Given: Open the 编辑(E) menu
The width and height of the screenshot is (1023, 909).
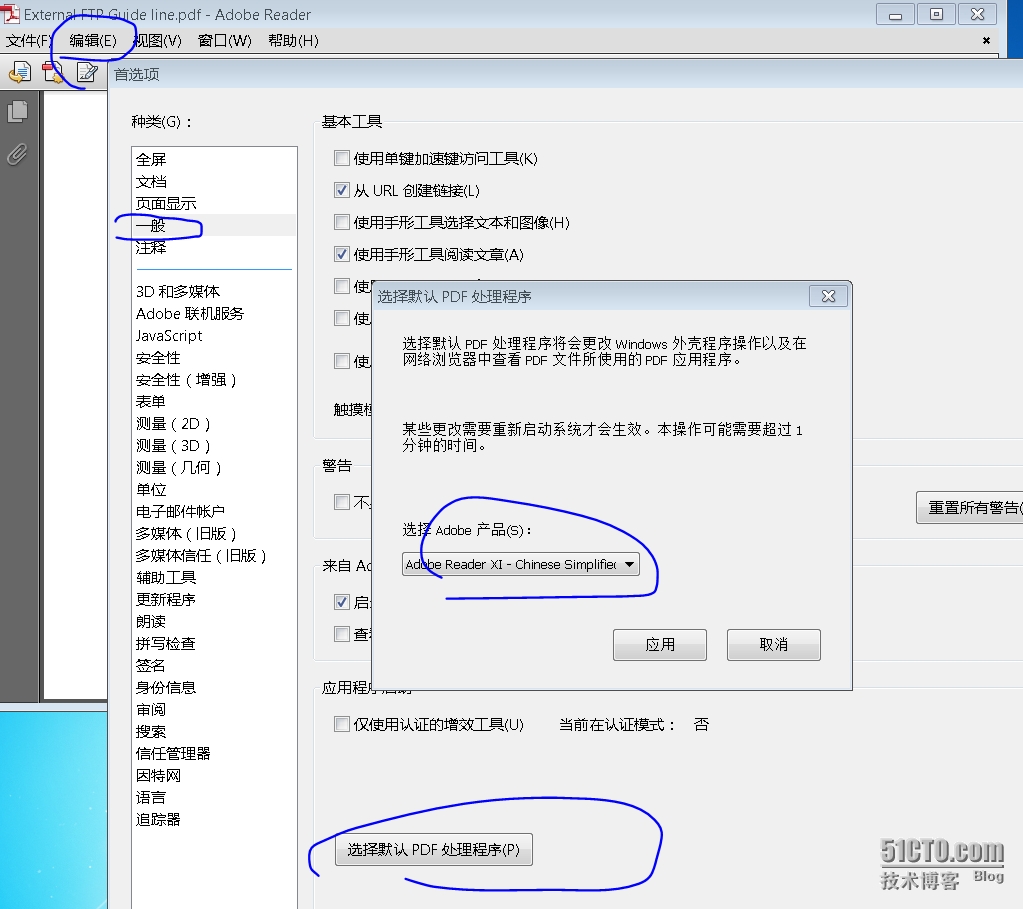Looking at the screenshot, I should pos(93,41).
